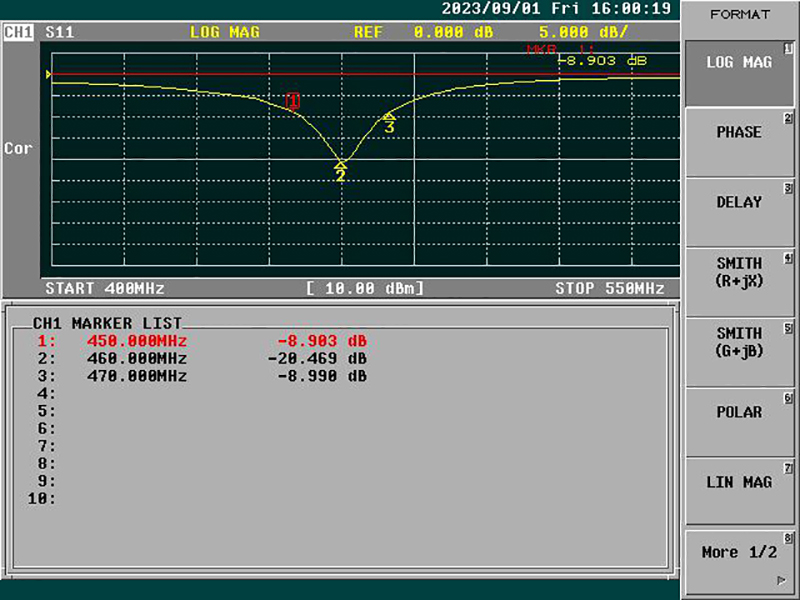
Task: Select marker list row 470.000MHz
Action: 202,376
